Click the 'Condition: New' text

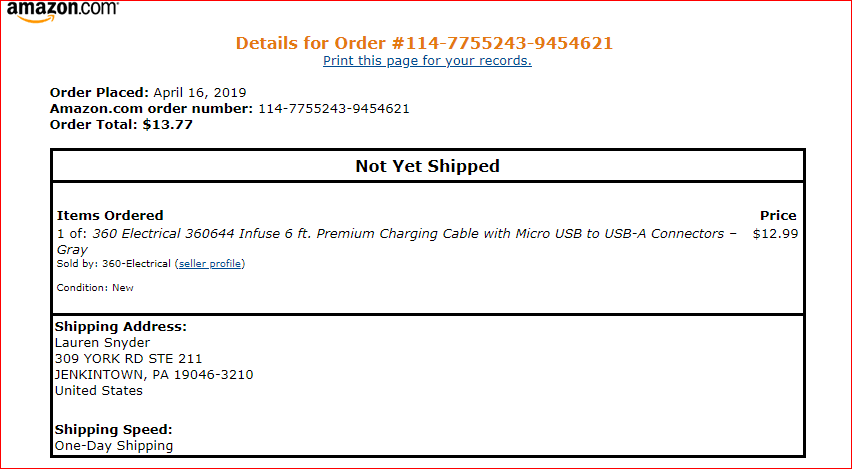pos(95,288)
